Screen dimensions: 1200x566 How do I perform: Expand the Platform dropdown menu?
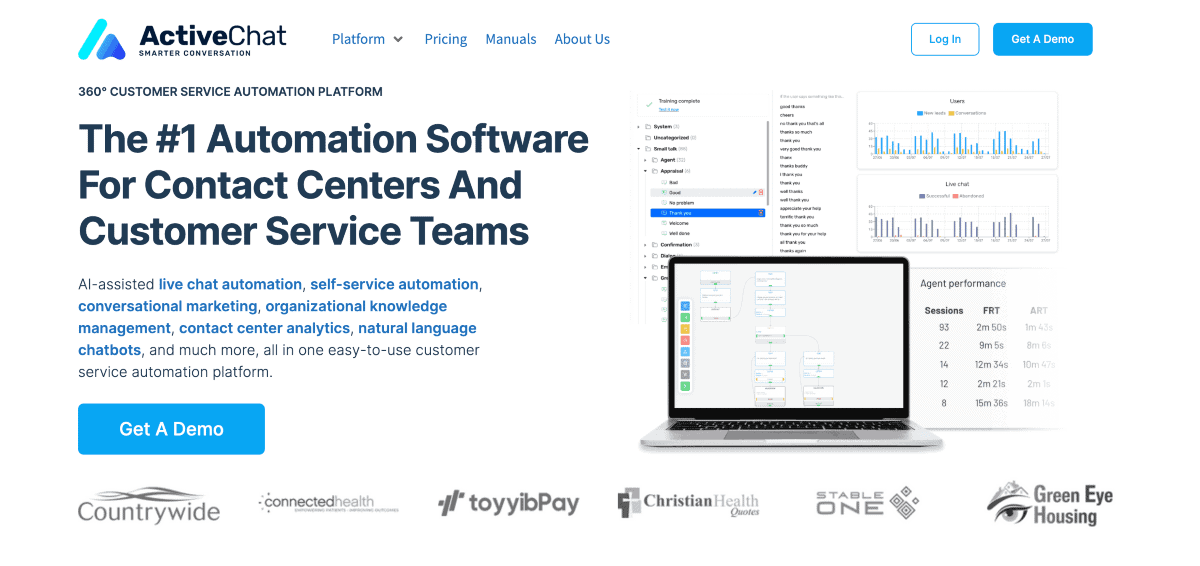pos(367,39)
